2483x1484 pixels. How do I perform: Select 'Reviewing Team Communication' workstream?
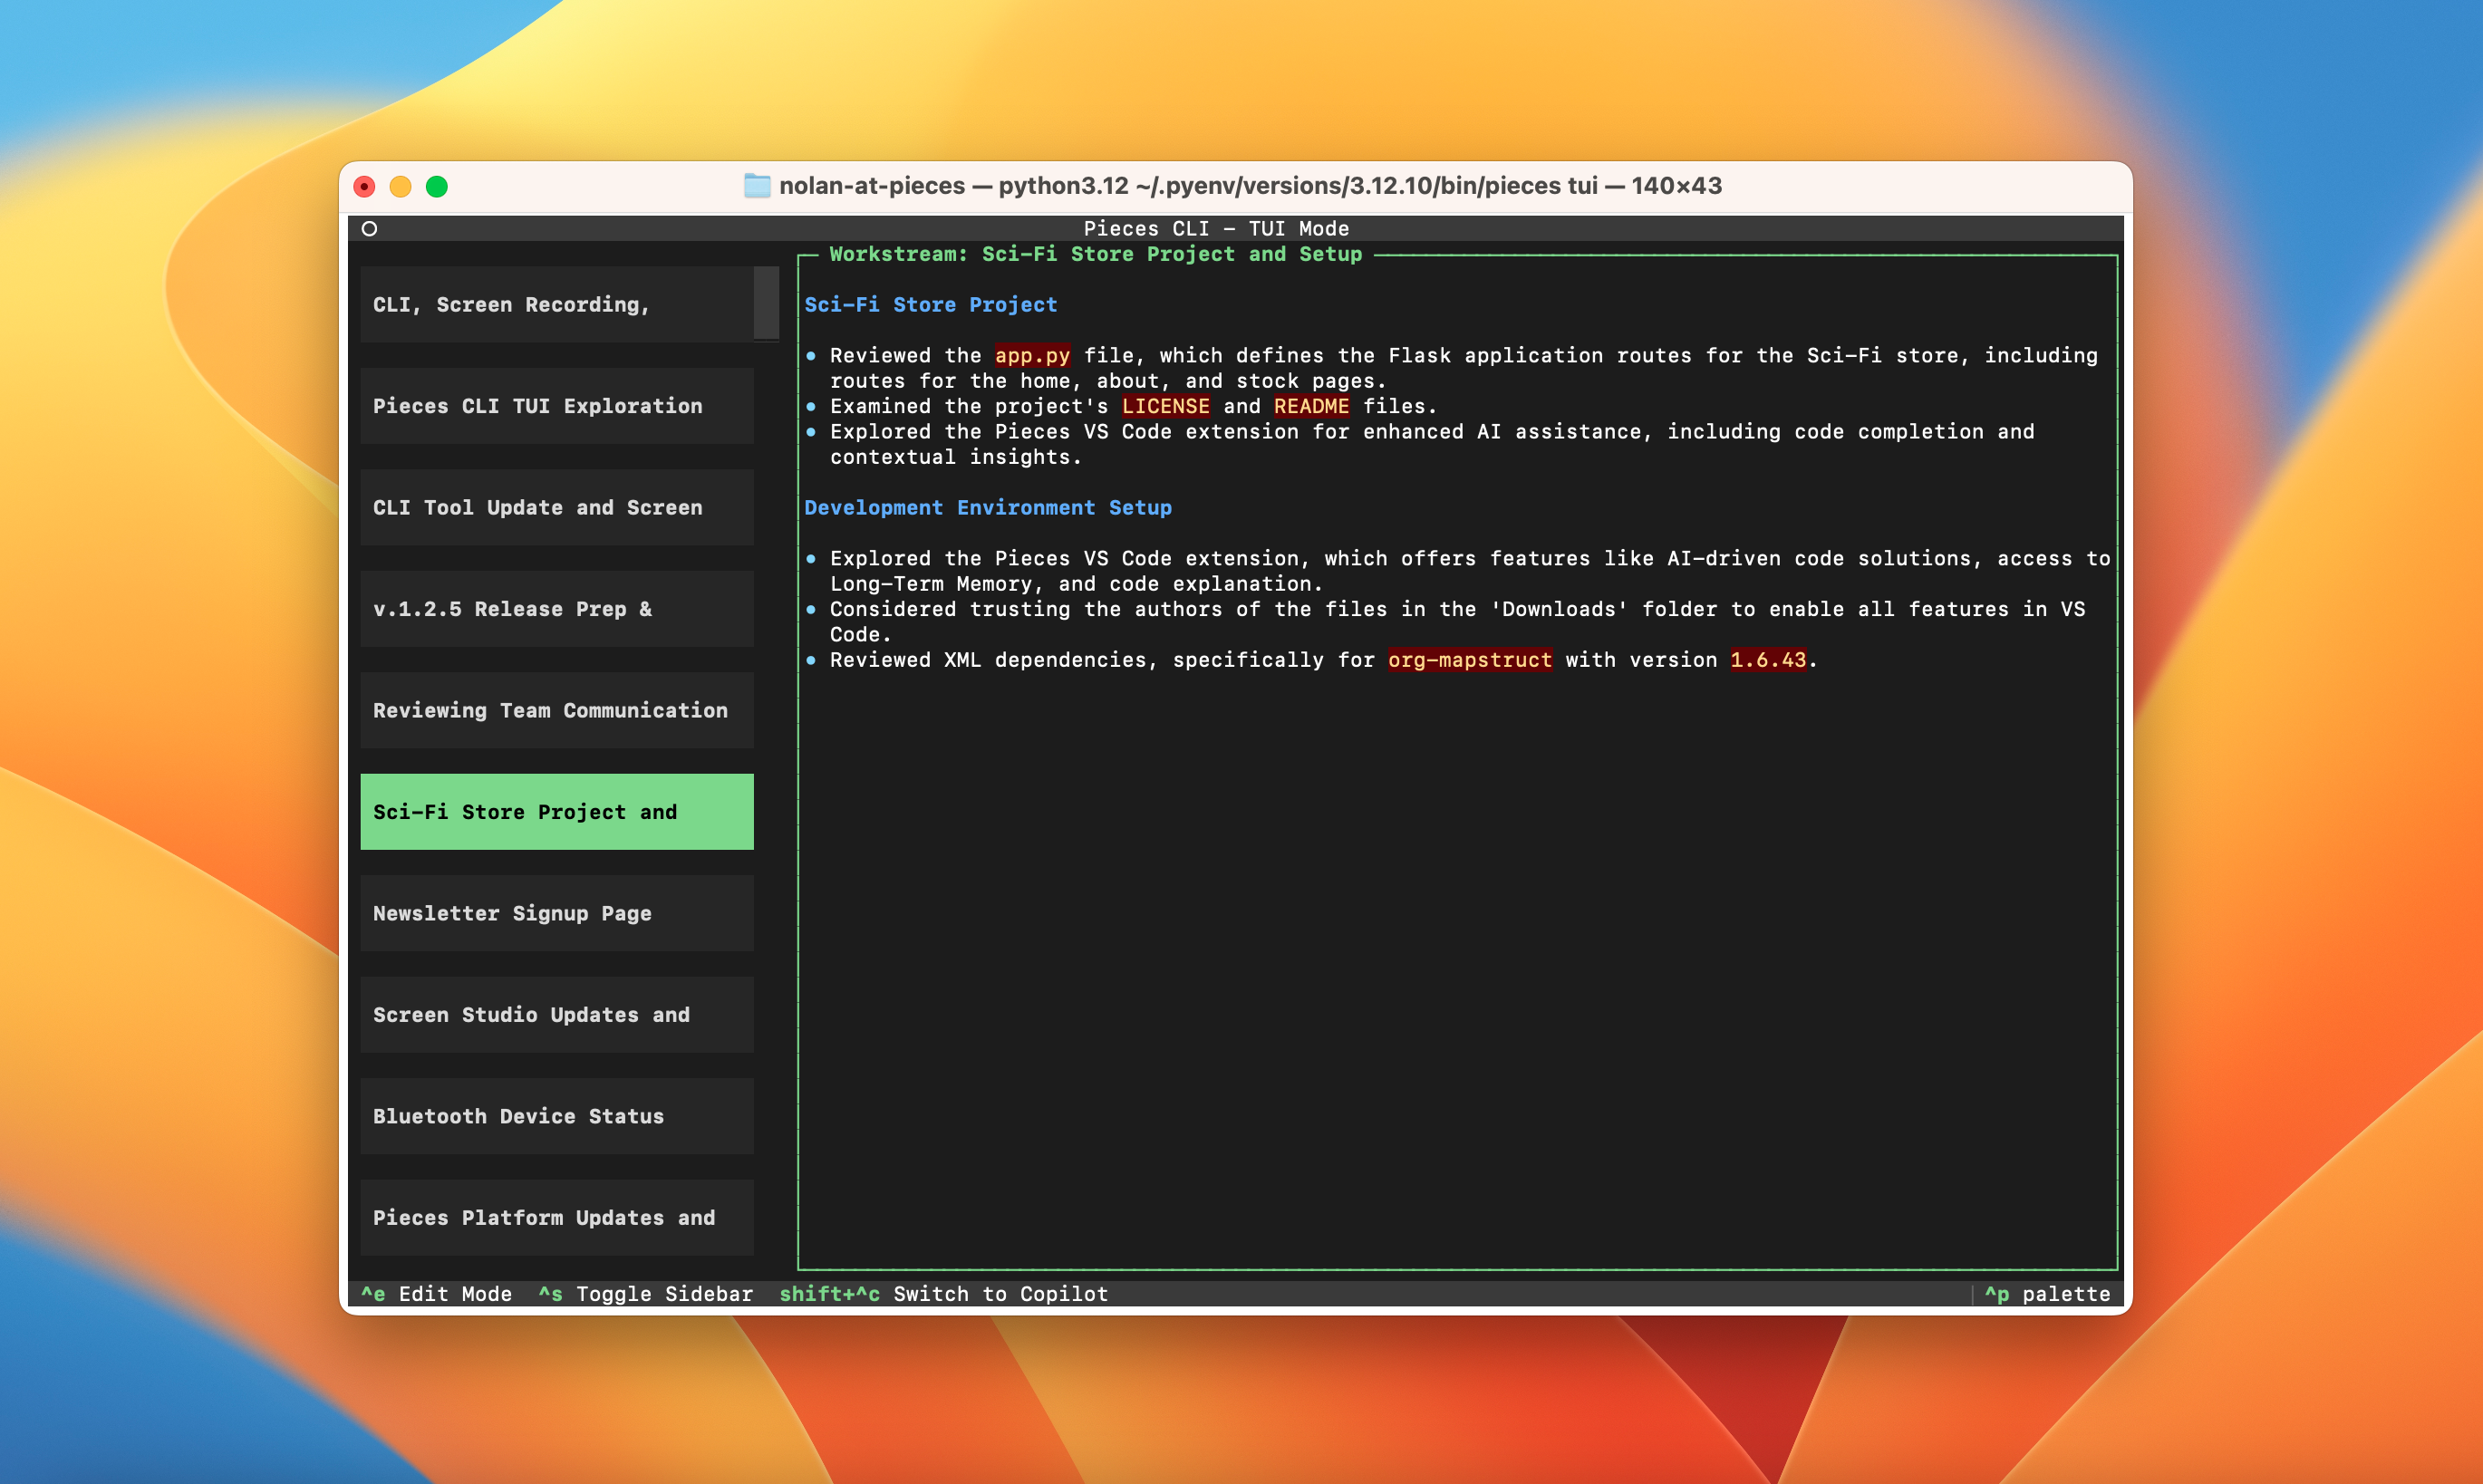tap(557, 710)
